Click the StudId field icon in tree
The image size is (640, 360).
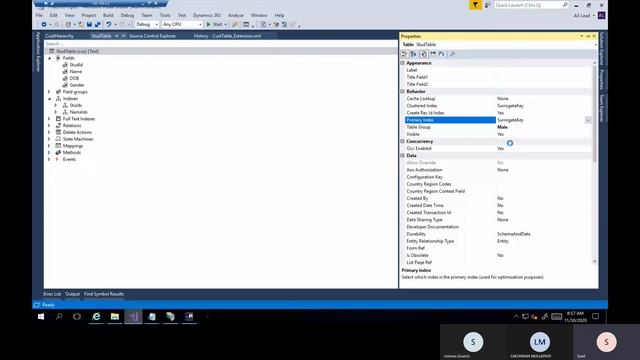point(65,65)
